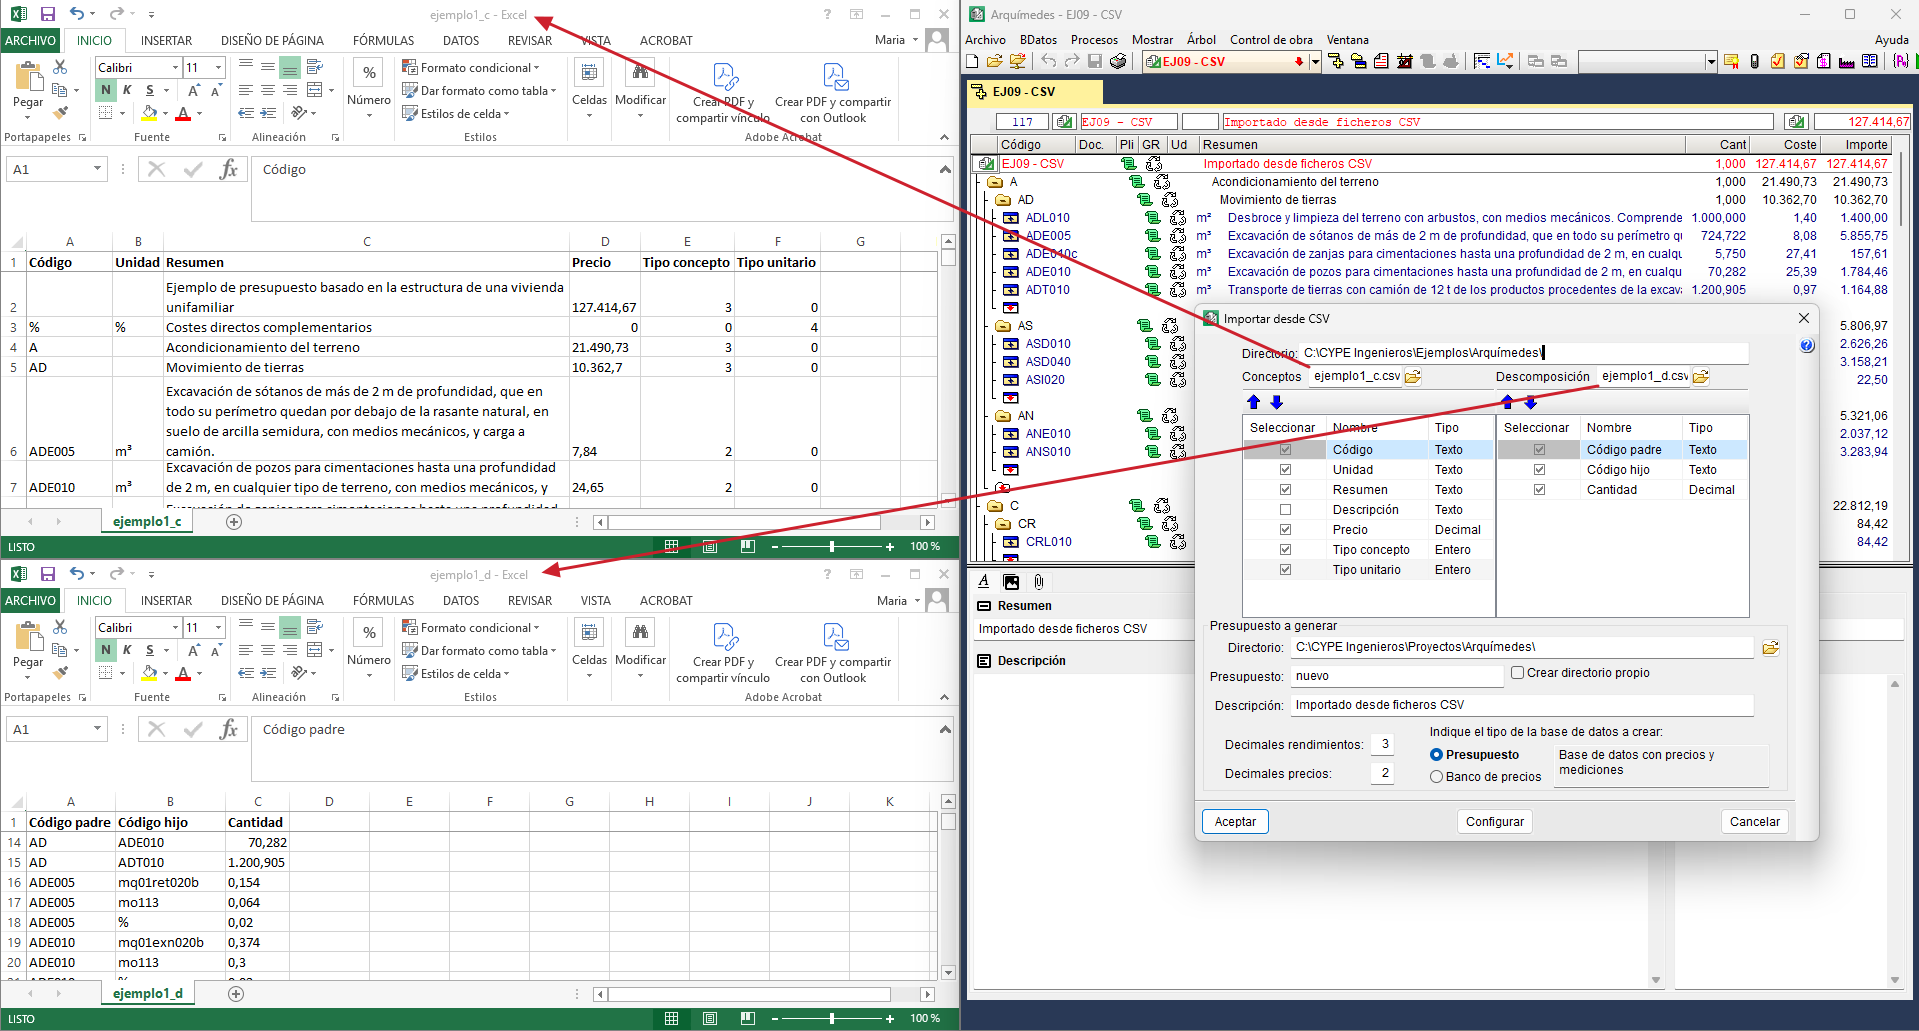Browse for Presupuesto a generar directory folder
This screenshot has width=1919, height=1031.
(x=1771, y=648)
